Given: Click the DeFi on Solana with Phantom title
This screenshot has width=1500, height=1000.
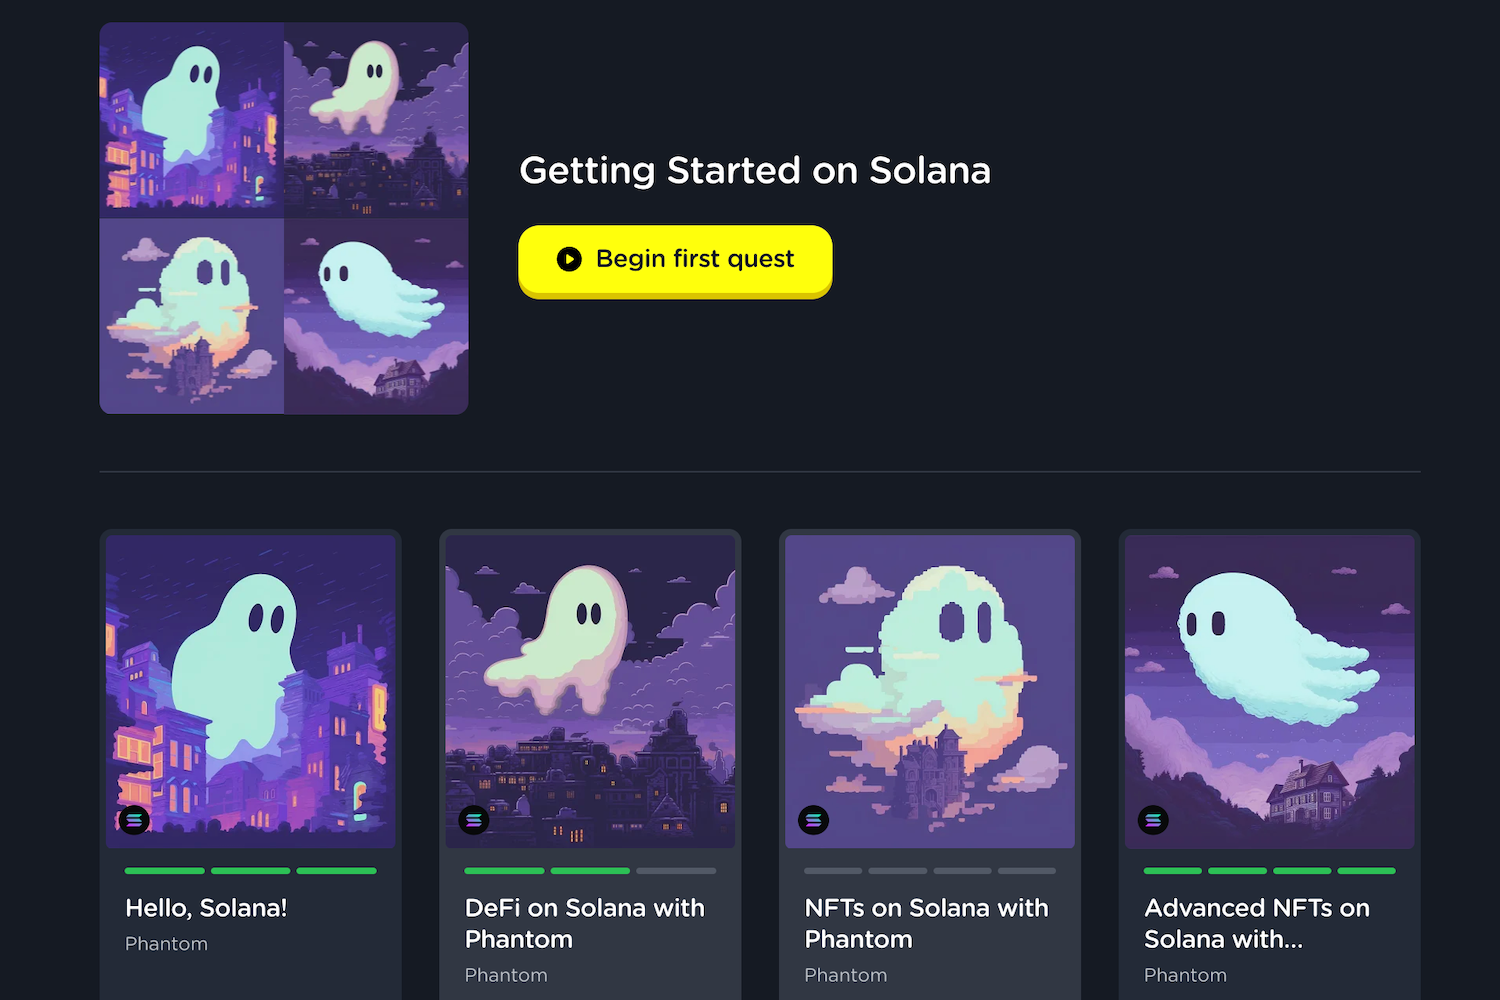Looking at the screenshot, I should (585, 923).
